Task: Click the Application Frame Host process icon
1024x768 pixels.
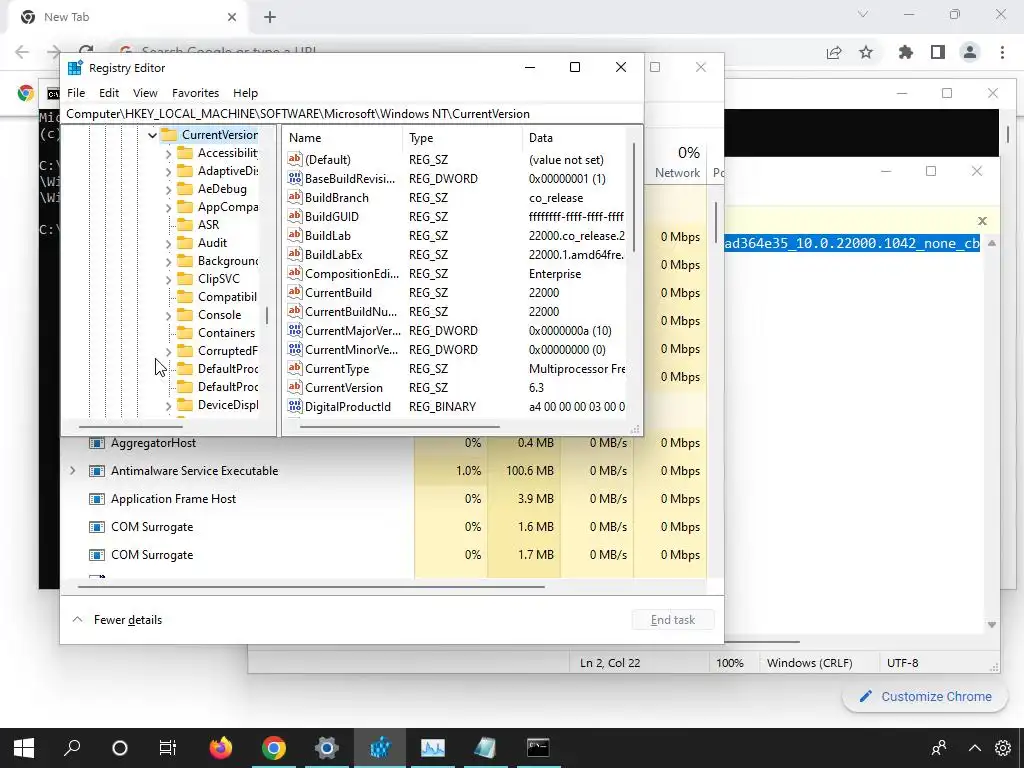Action: click(x=97, y=499)
